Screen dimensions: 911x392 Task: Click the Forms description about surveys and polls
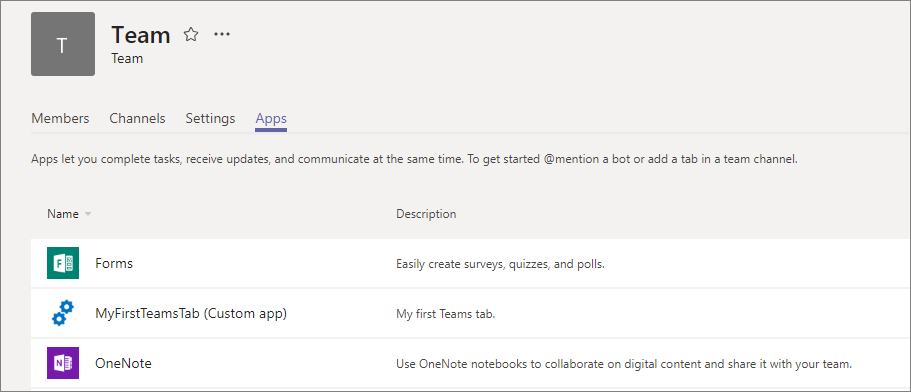click(501, 264)
